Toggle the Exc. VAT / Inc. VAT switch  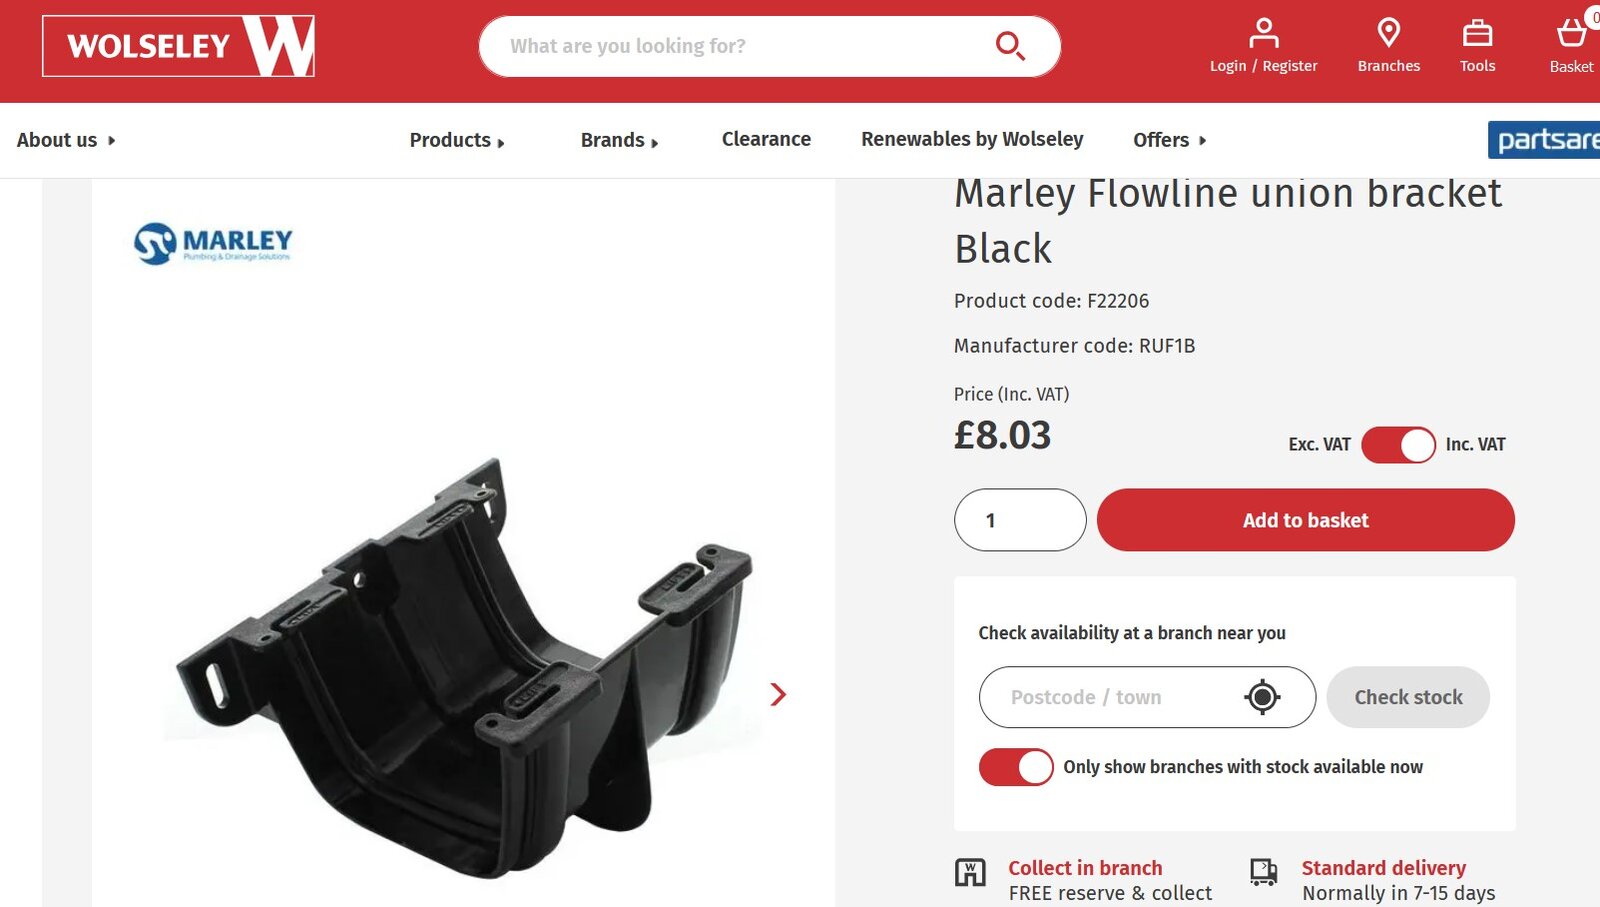pos(1398,445)
